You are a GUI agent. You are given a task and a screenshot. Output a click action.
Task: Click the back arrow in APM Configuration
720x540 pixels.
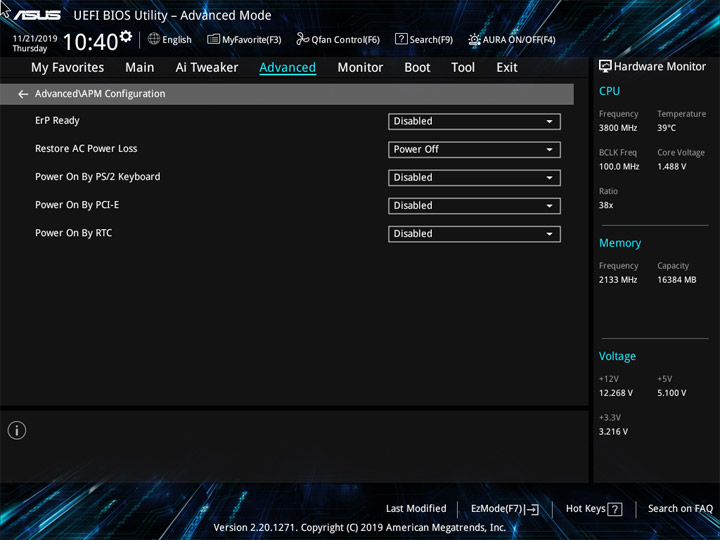coord(23,94)
